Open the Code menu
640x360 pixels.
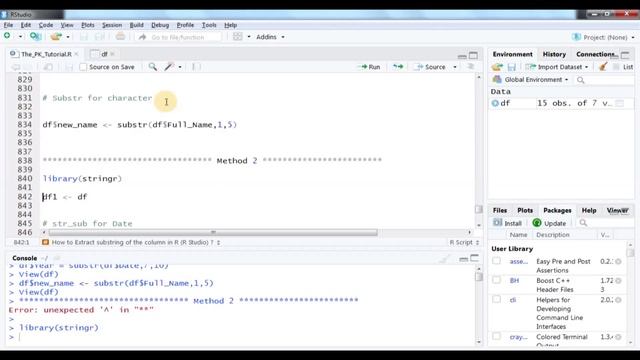(46, 25)
